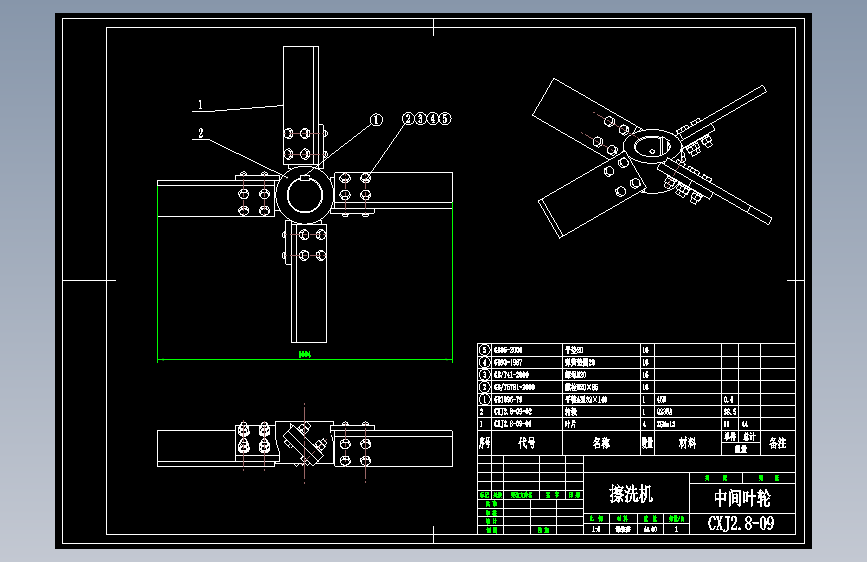Click the 代号 column header

pos(526,443)
